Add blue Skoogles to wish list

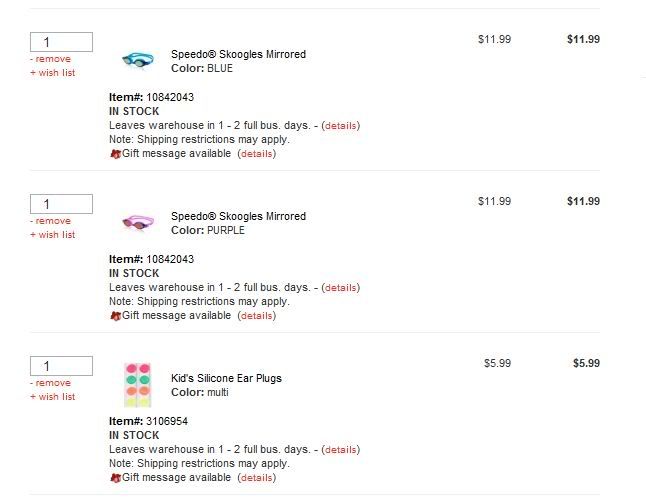pos(53,73)
